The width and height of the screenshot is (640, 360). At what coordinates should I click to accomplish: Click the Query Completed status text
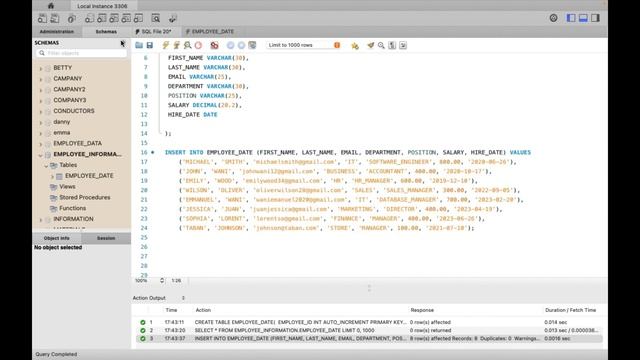[56, 354]
